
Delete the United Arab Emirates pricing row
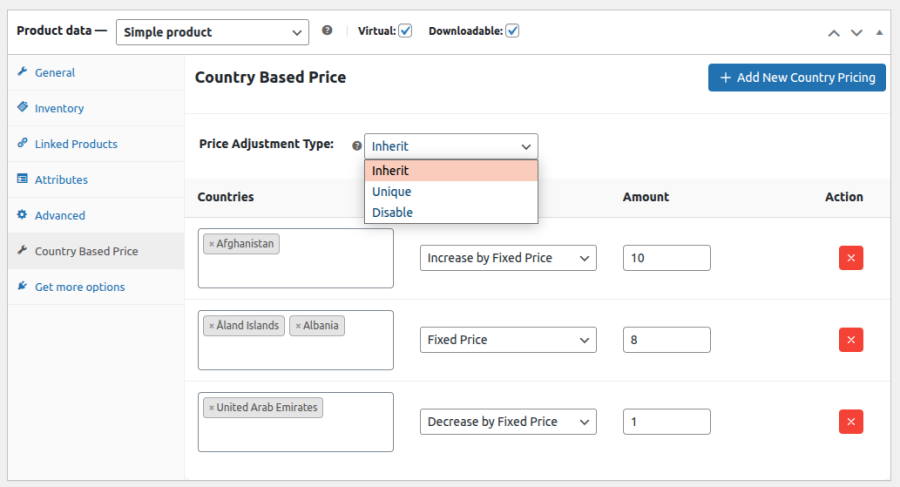tap(851, 422)
